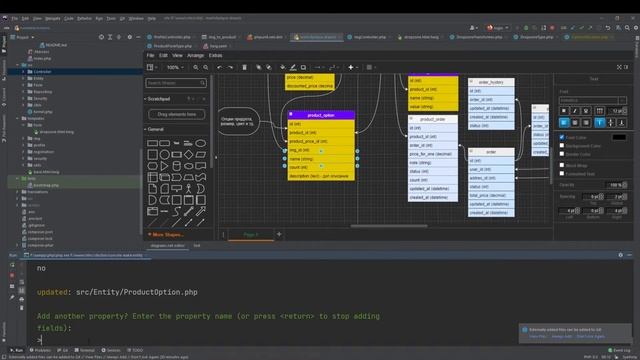This screenshot has height=360, width=640.
Task: Set vertical text alignment to top
Action: 599,122
